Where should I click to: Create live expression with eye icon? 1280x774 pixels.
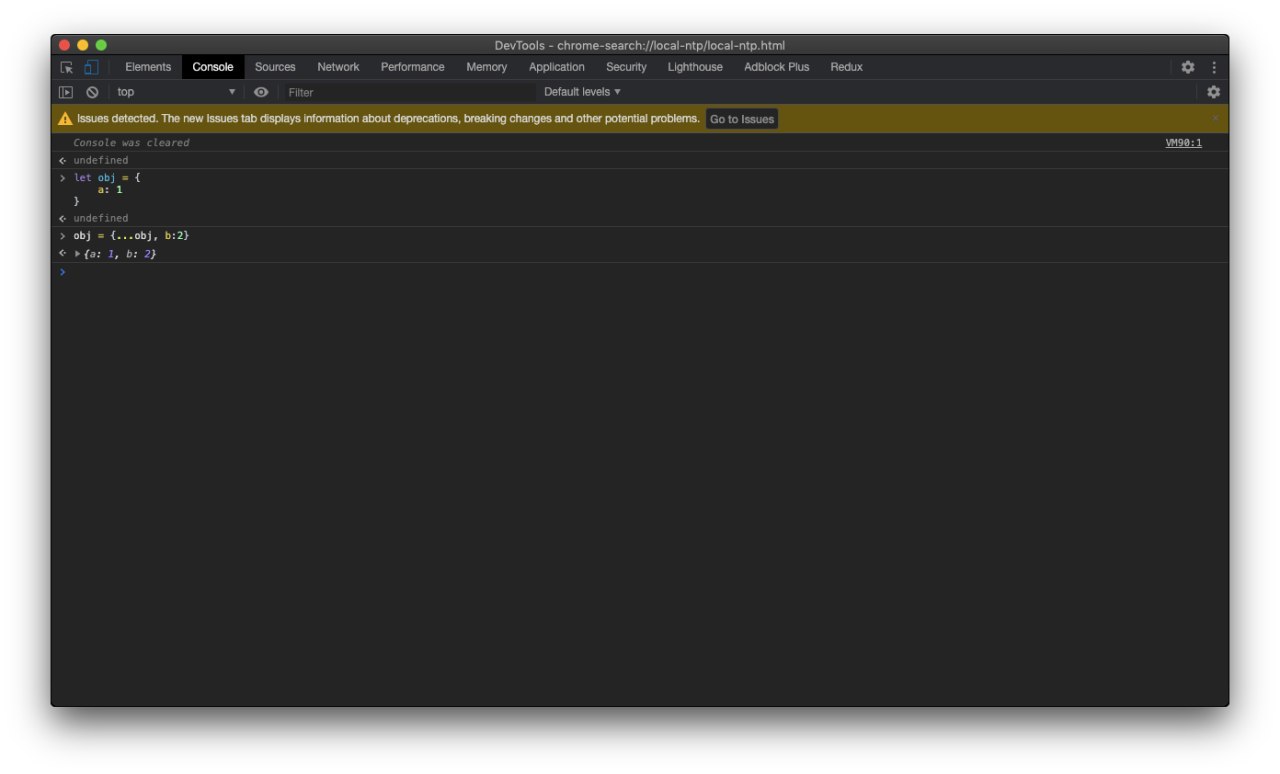pyautogui.click(x=261, y=92)
